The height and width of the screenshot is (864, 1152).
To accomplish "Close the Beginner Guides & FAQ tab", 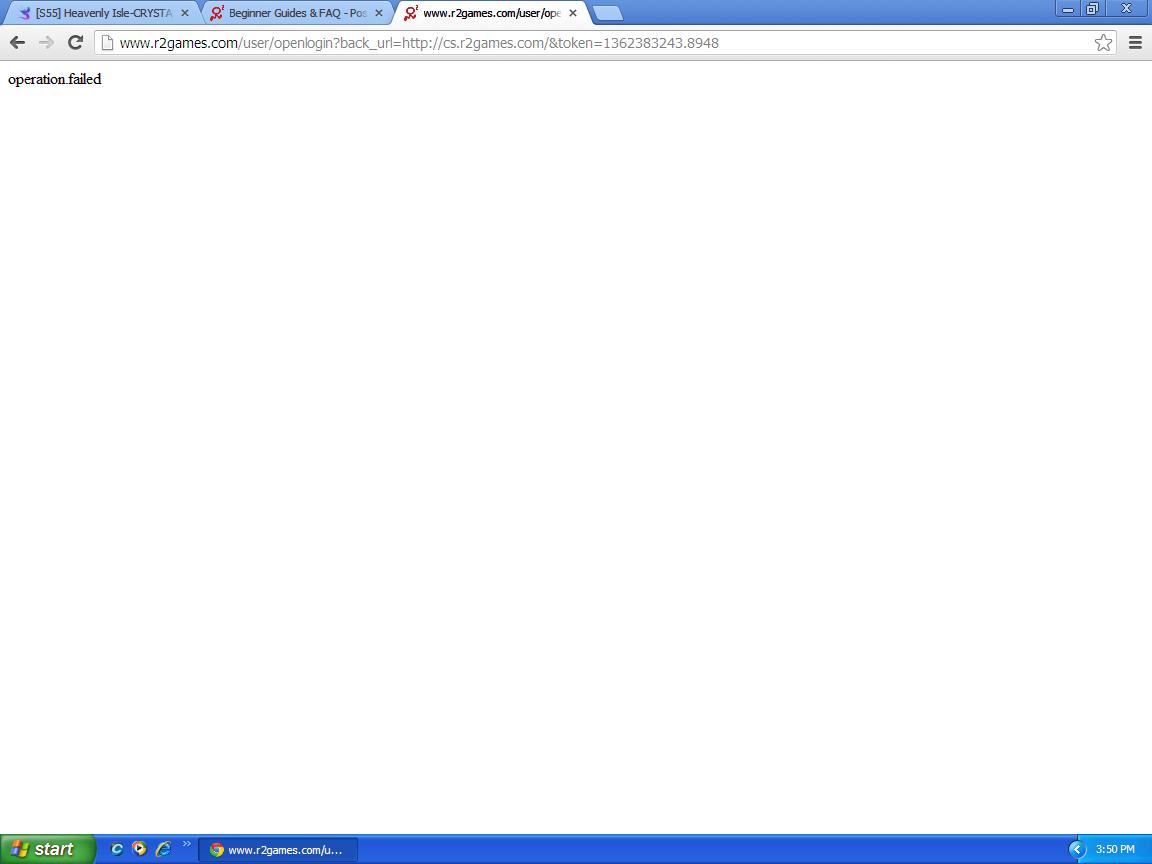I will [379, 13].
